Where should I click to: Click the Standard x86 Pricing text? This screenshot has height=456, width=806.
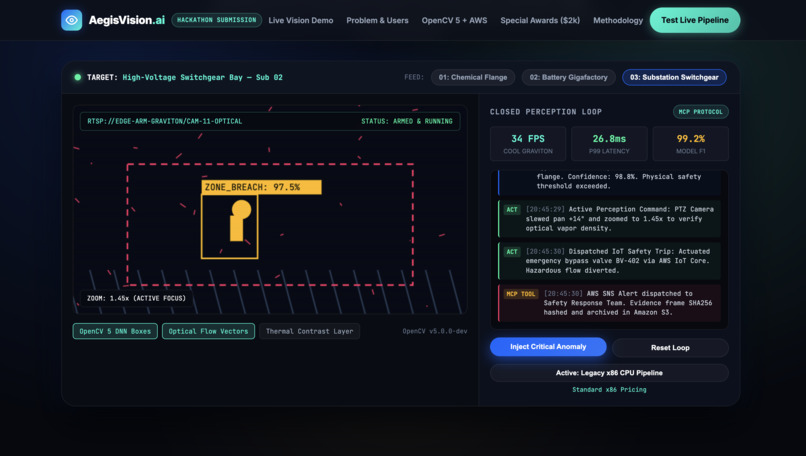[609, 390]
